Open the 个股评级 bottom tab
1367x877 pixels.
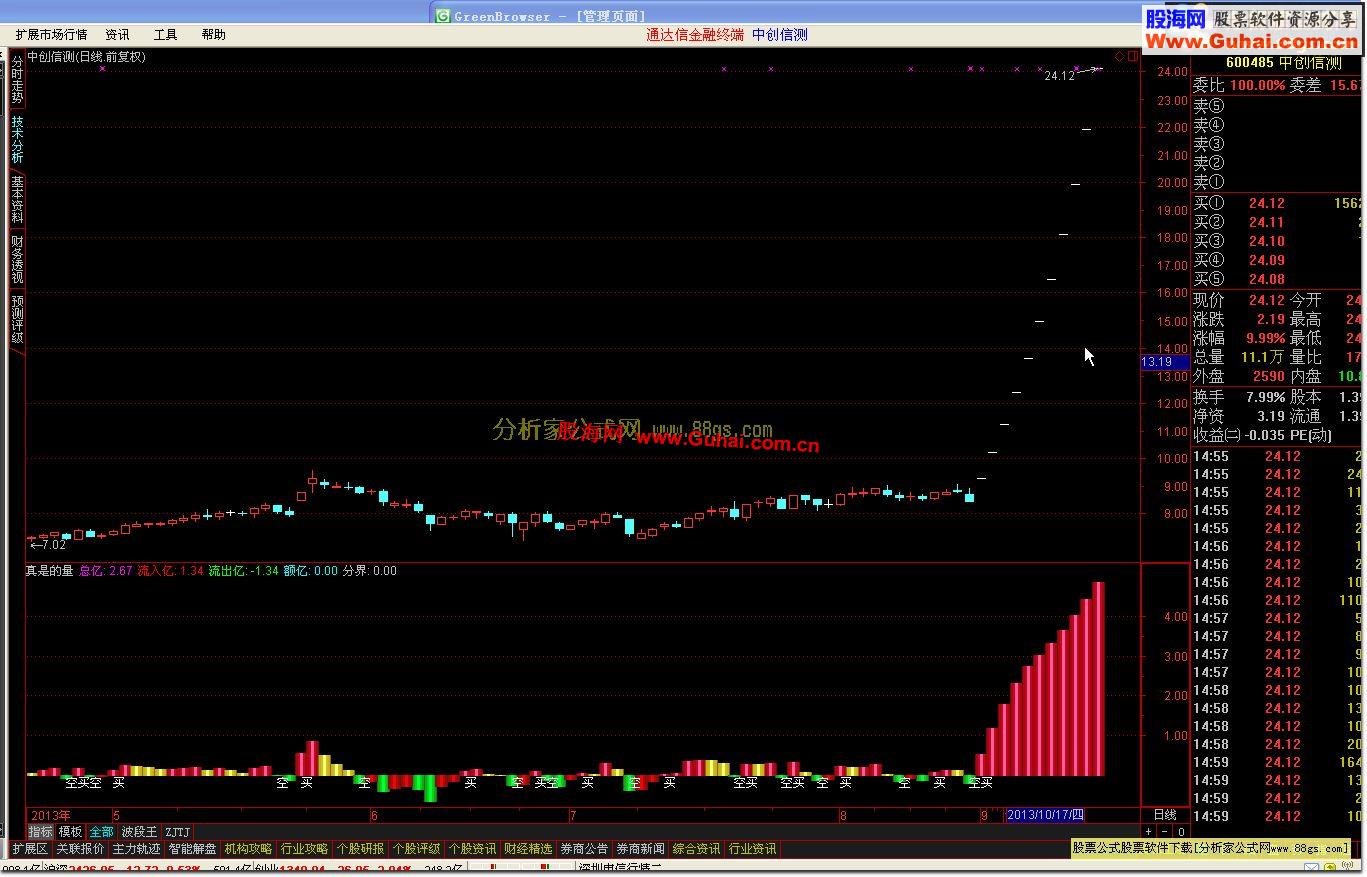coord(416,849)
